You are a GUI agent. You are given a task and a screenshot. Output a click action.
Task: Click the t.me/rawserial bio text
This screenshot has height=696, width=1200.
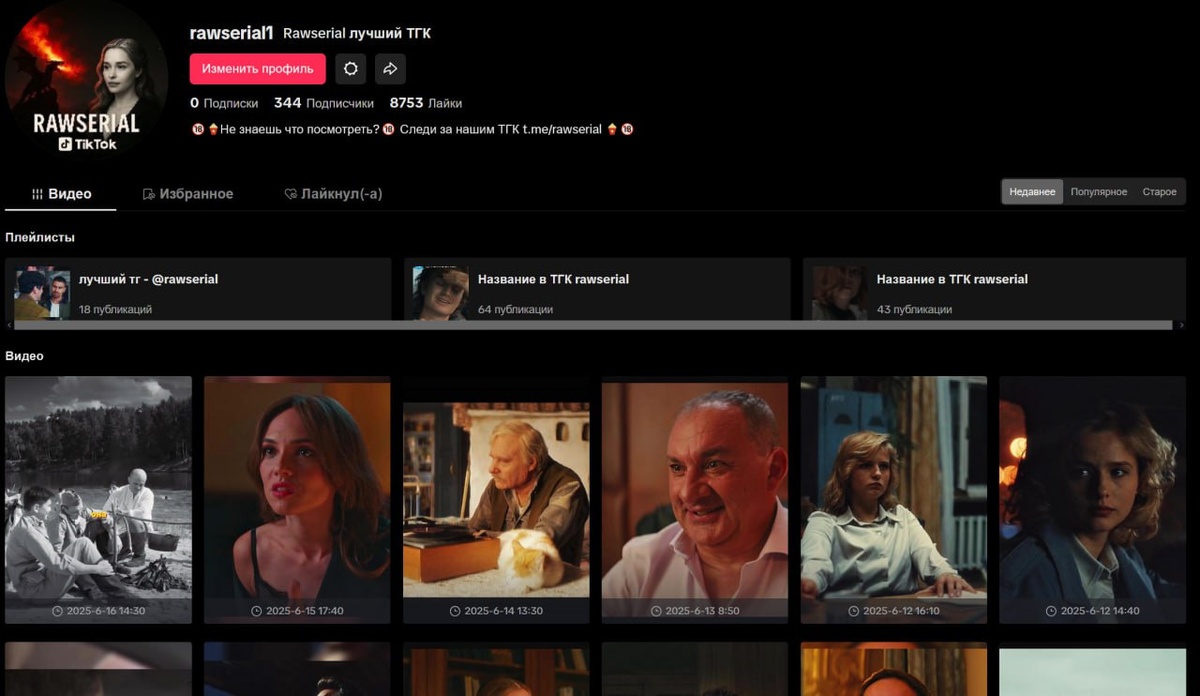pos(562,129)
